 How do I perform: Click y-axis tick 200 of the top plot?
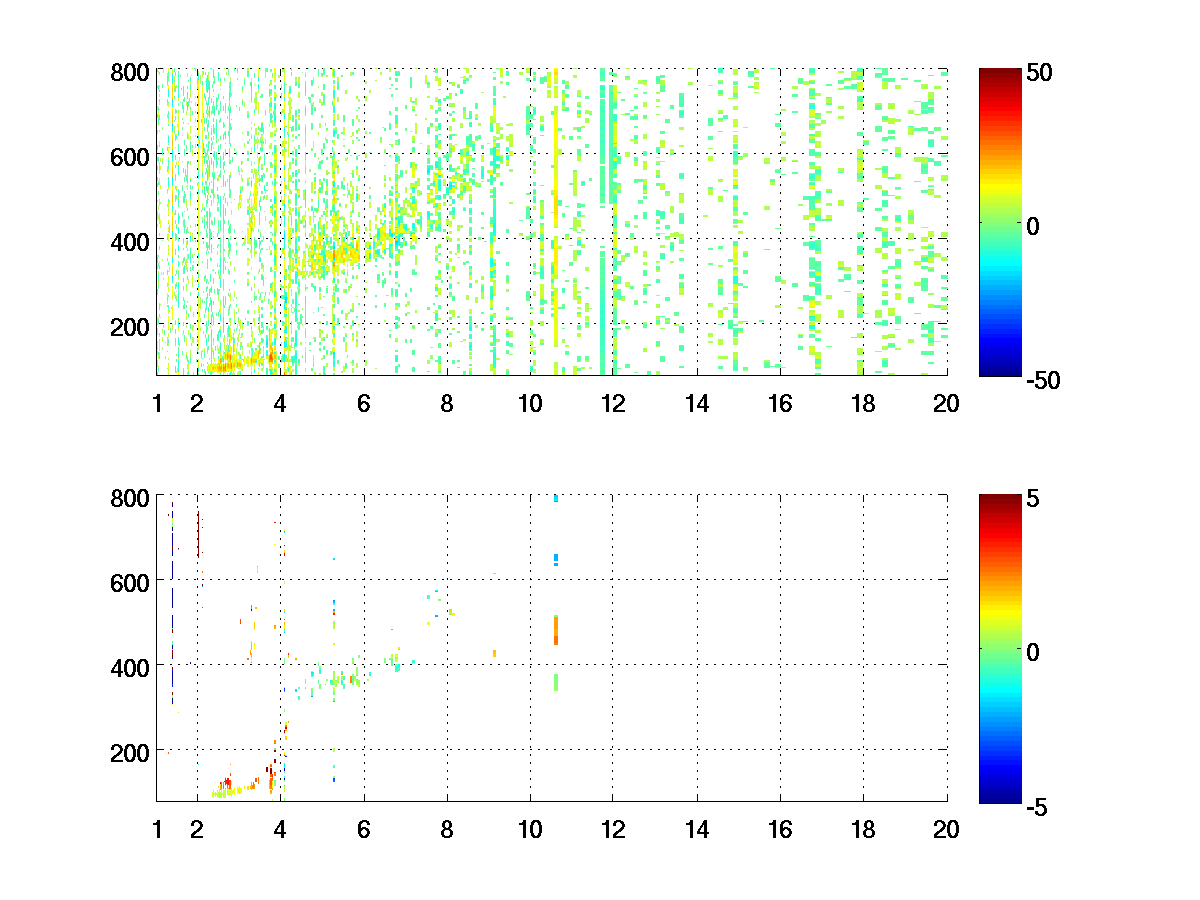coord(129,326)
